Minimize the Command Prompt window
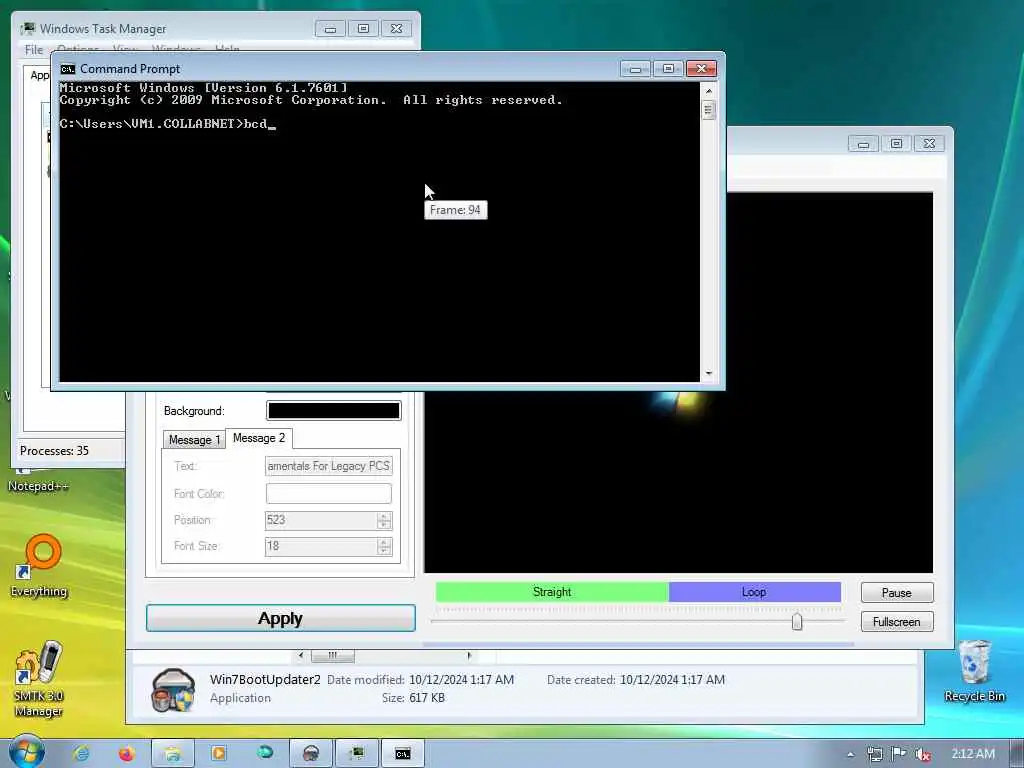 (x=635, y=69)
